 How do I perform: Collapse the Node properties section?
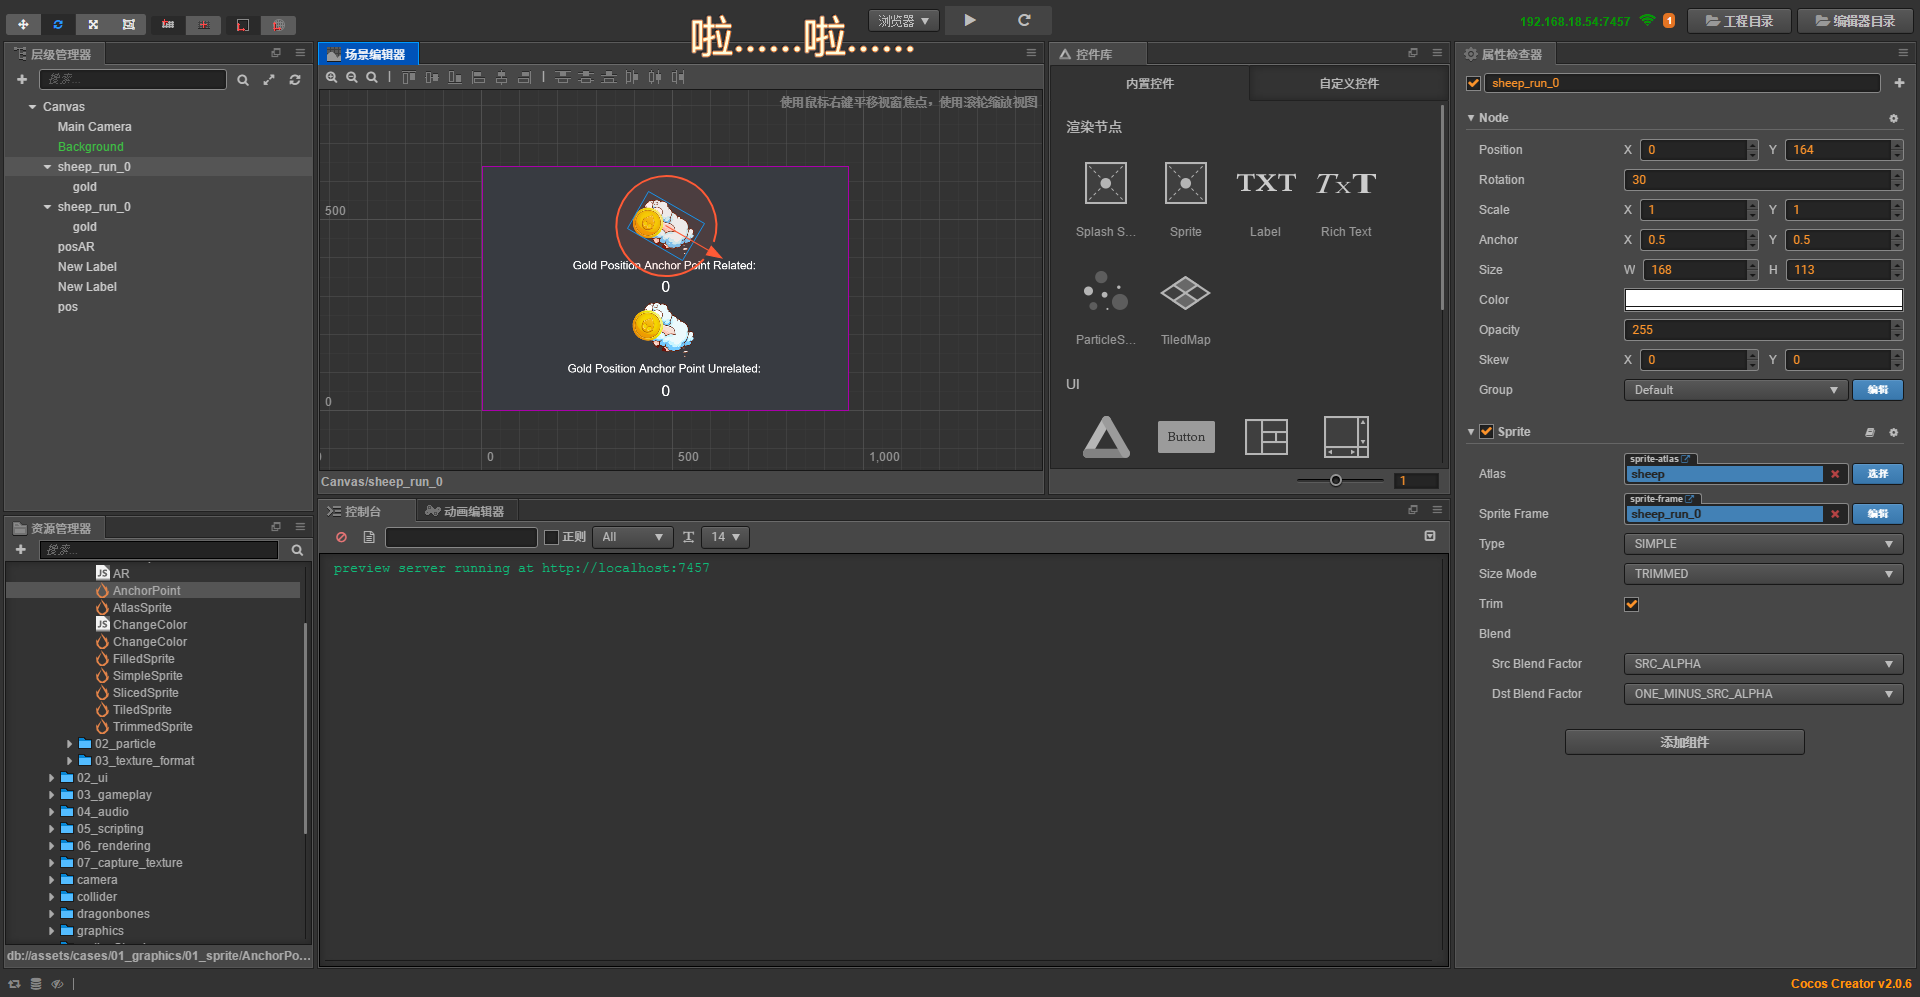(x=1471, y=118)
